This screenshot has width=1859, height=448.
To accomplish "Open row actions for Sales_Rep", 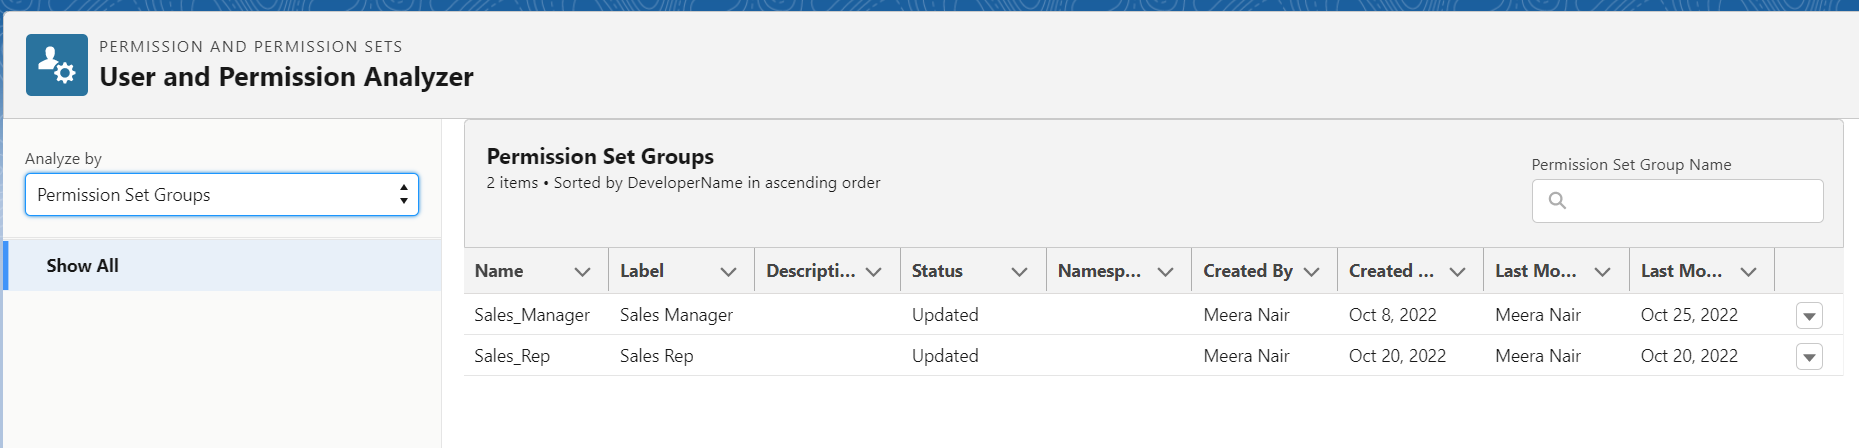I will pyautogui.click(x=1809, y=357).
